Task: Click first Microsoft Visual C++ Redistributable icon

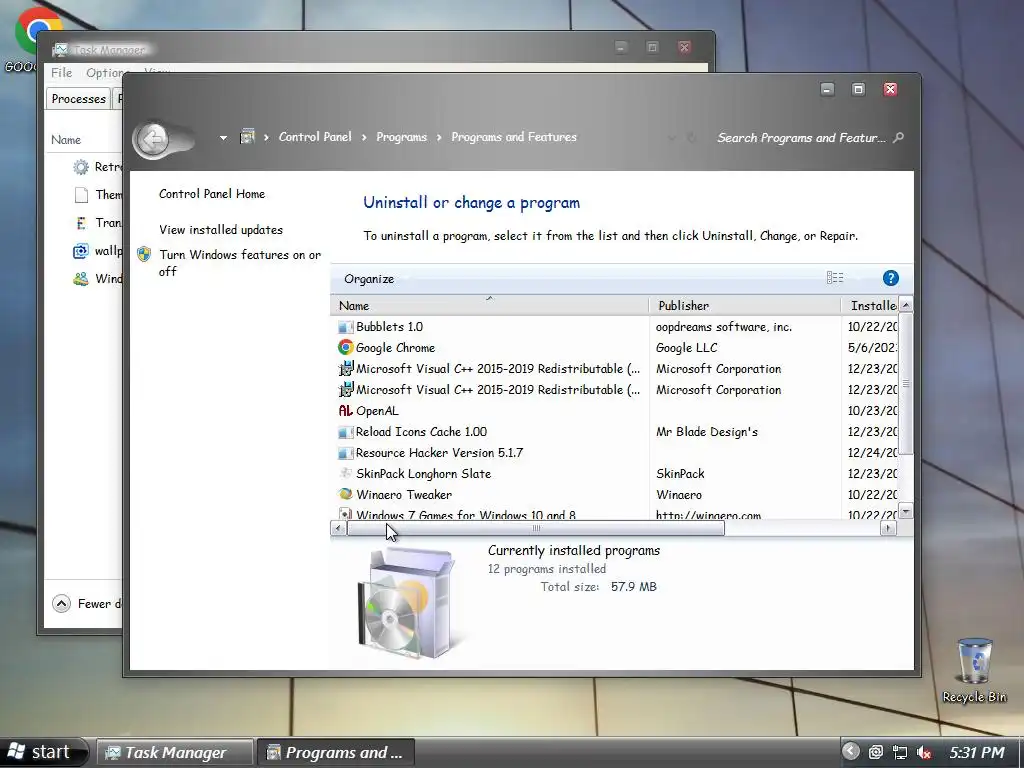Action: [x=345, y=368]
